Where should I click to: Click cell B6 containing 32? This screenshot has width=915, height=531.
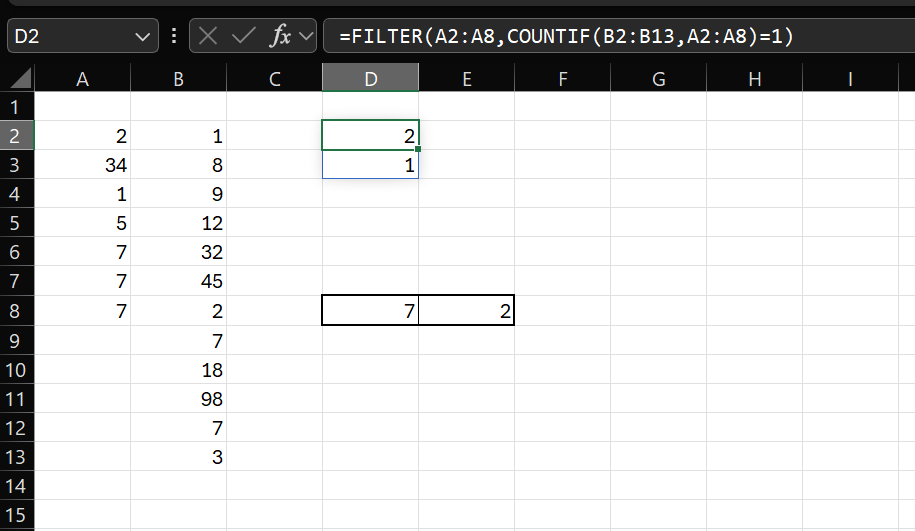179,252
